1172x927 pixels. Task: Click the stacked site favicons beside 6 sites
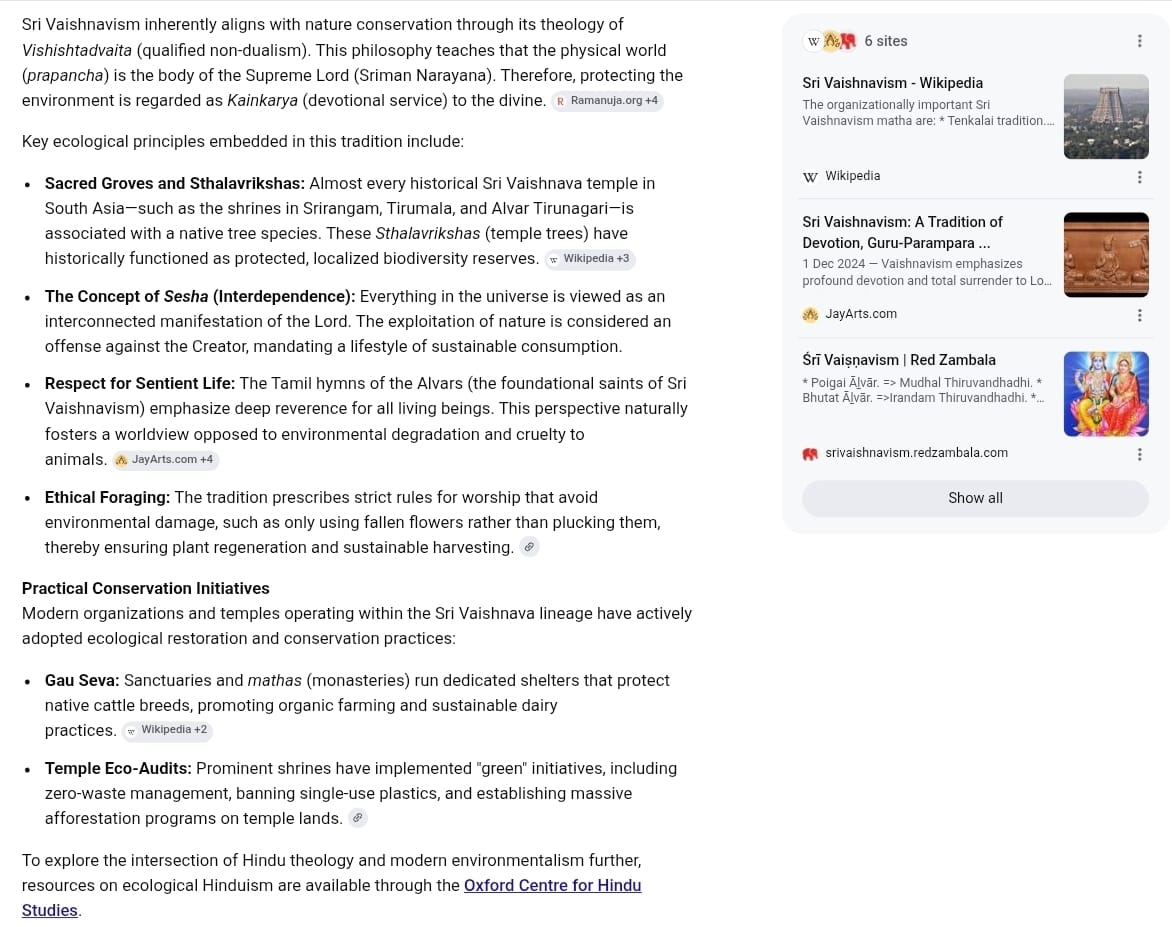click(830, 41)
